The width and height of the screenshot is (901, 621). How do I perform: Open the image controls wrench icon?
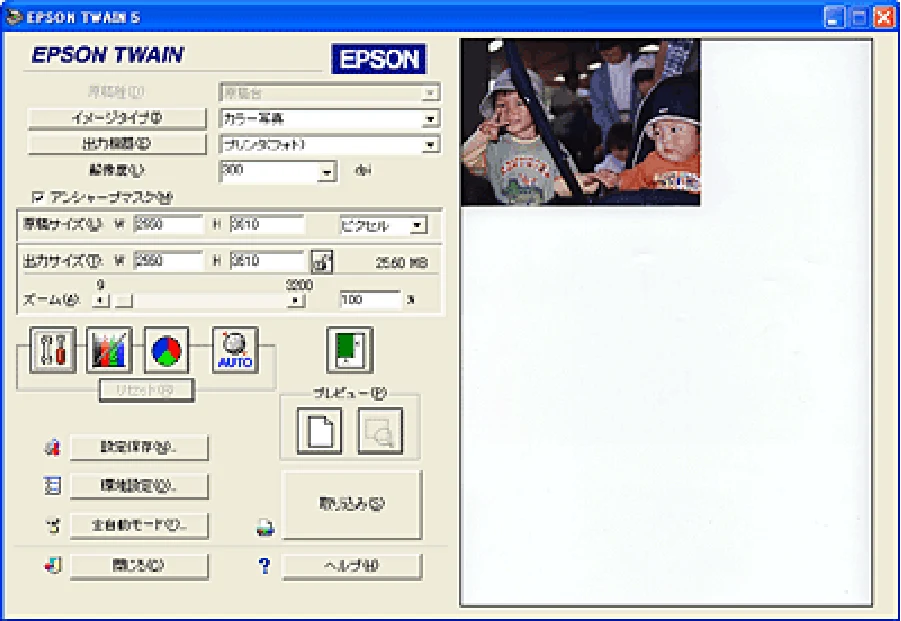[x=52, y=350]
